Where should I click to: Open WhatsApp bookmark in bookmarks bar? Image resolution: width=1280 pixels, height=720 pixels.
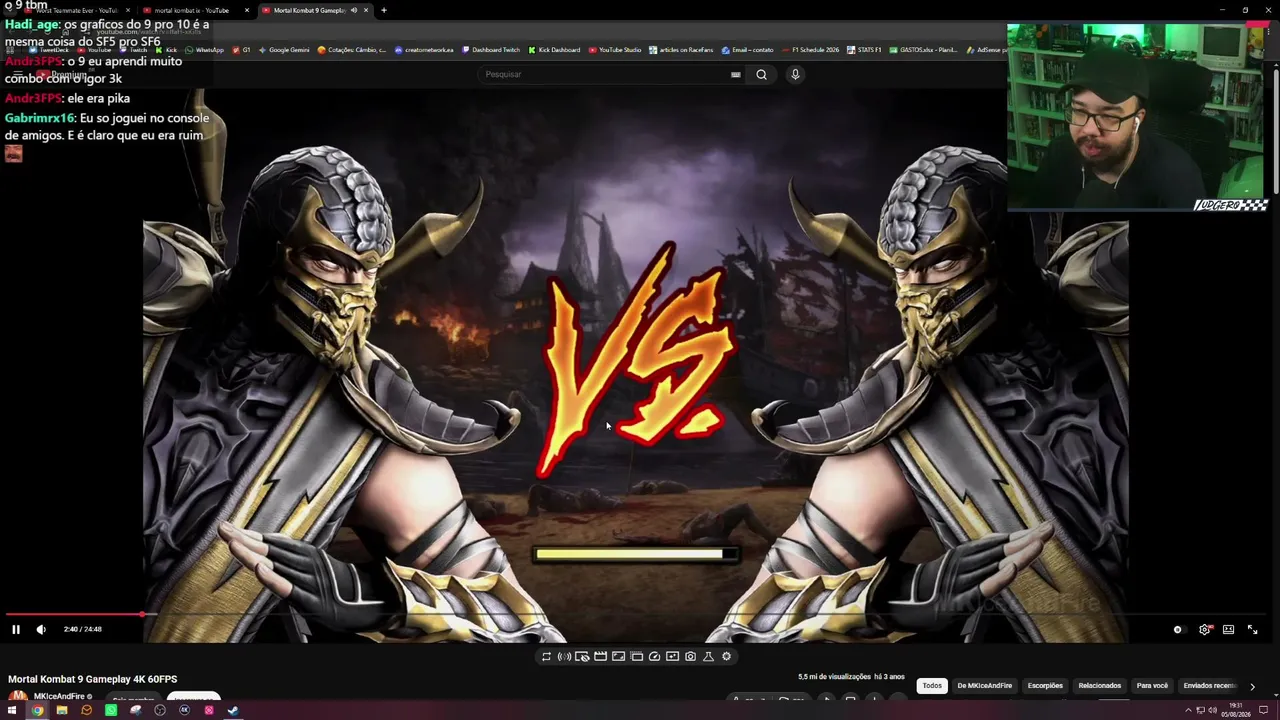click(x=205, y=50)
